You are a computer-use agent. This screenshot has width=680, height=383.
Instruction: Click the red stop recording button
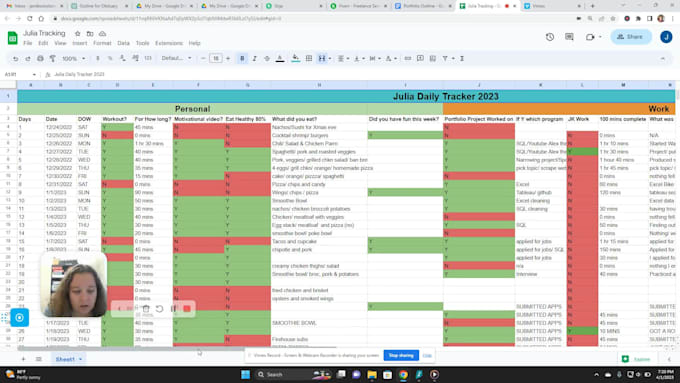[187, 309]
